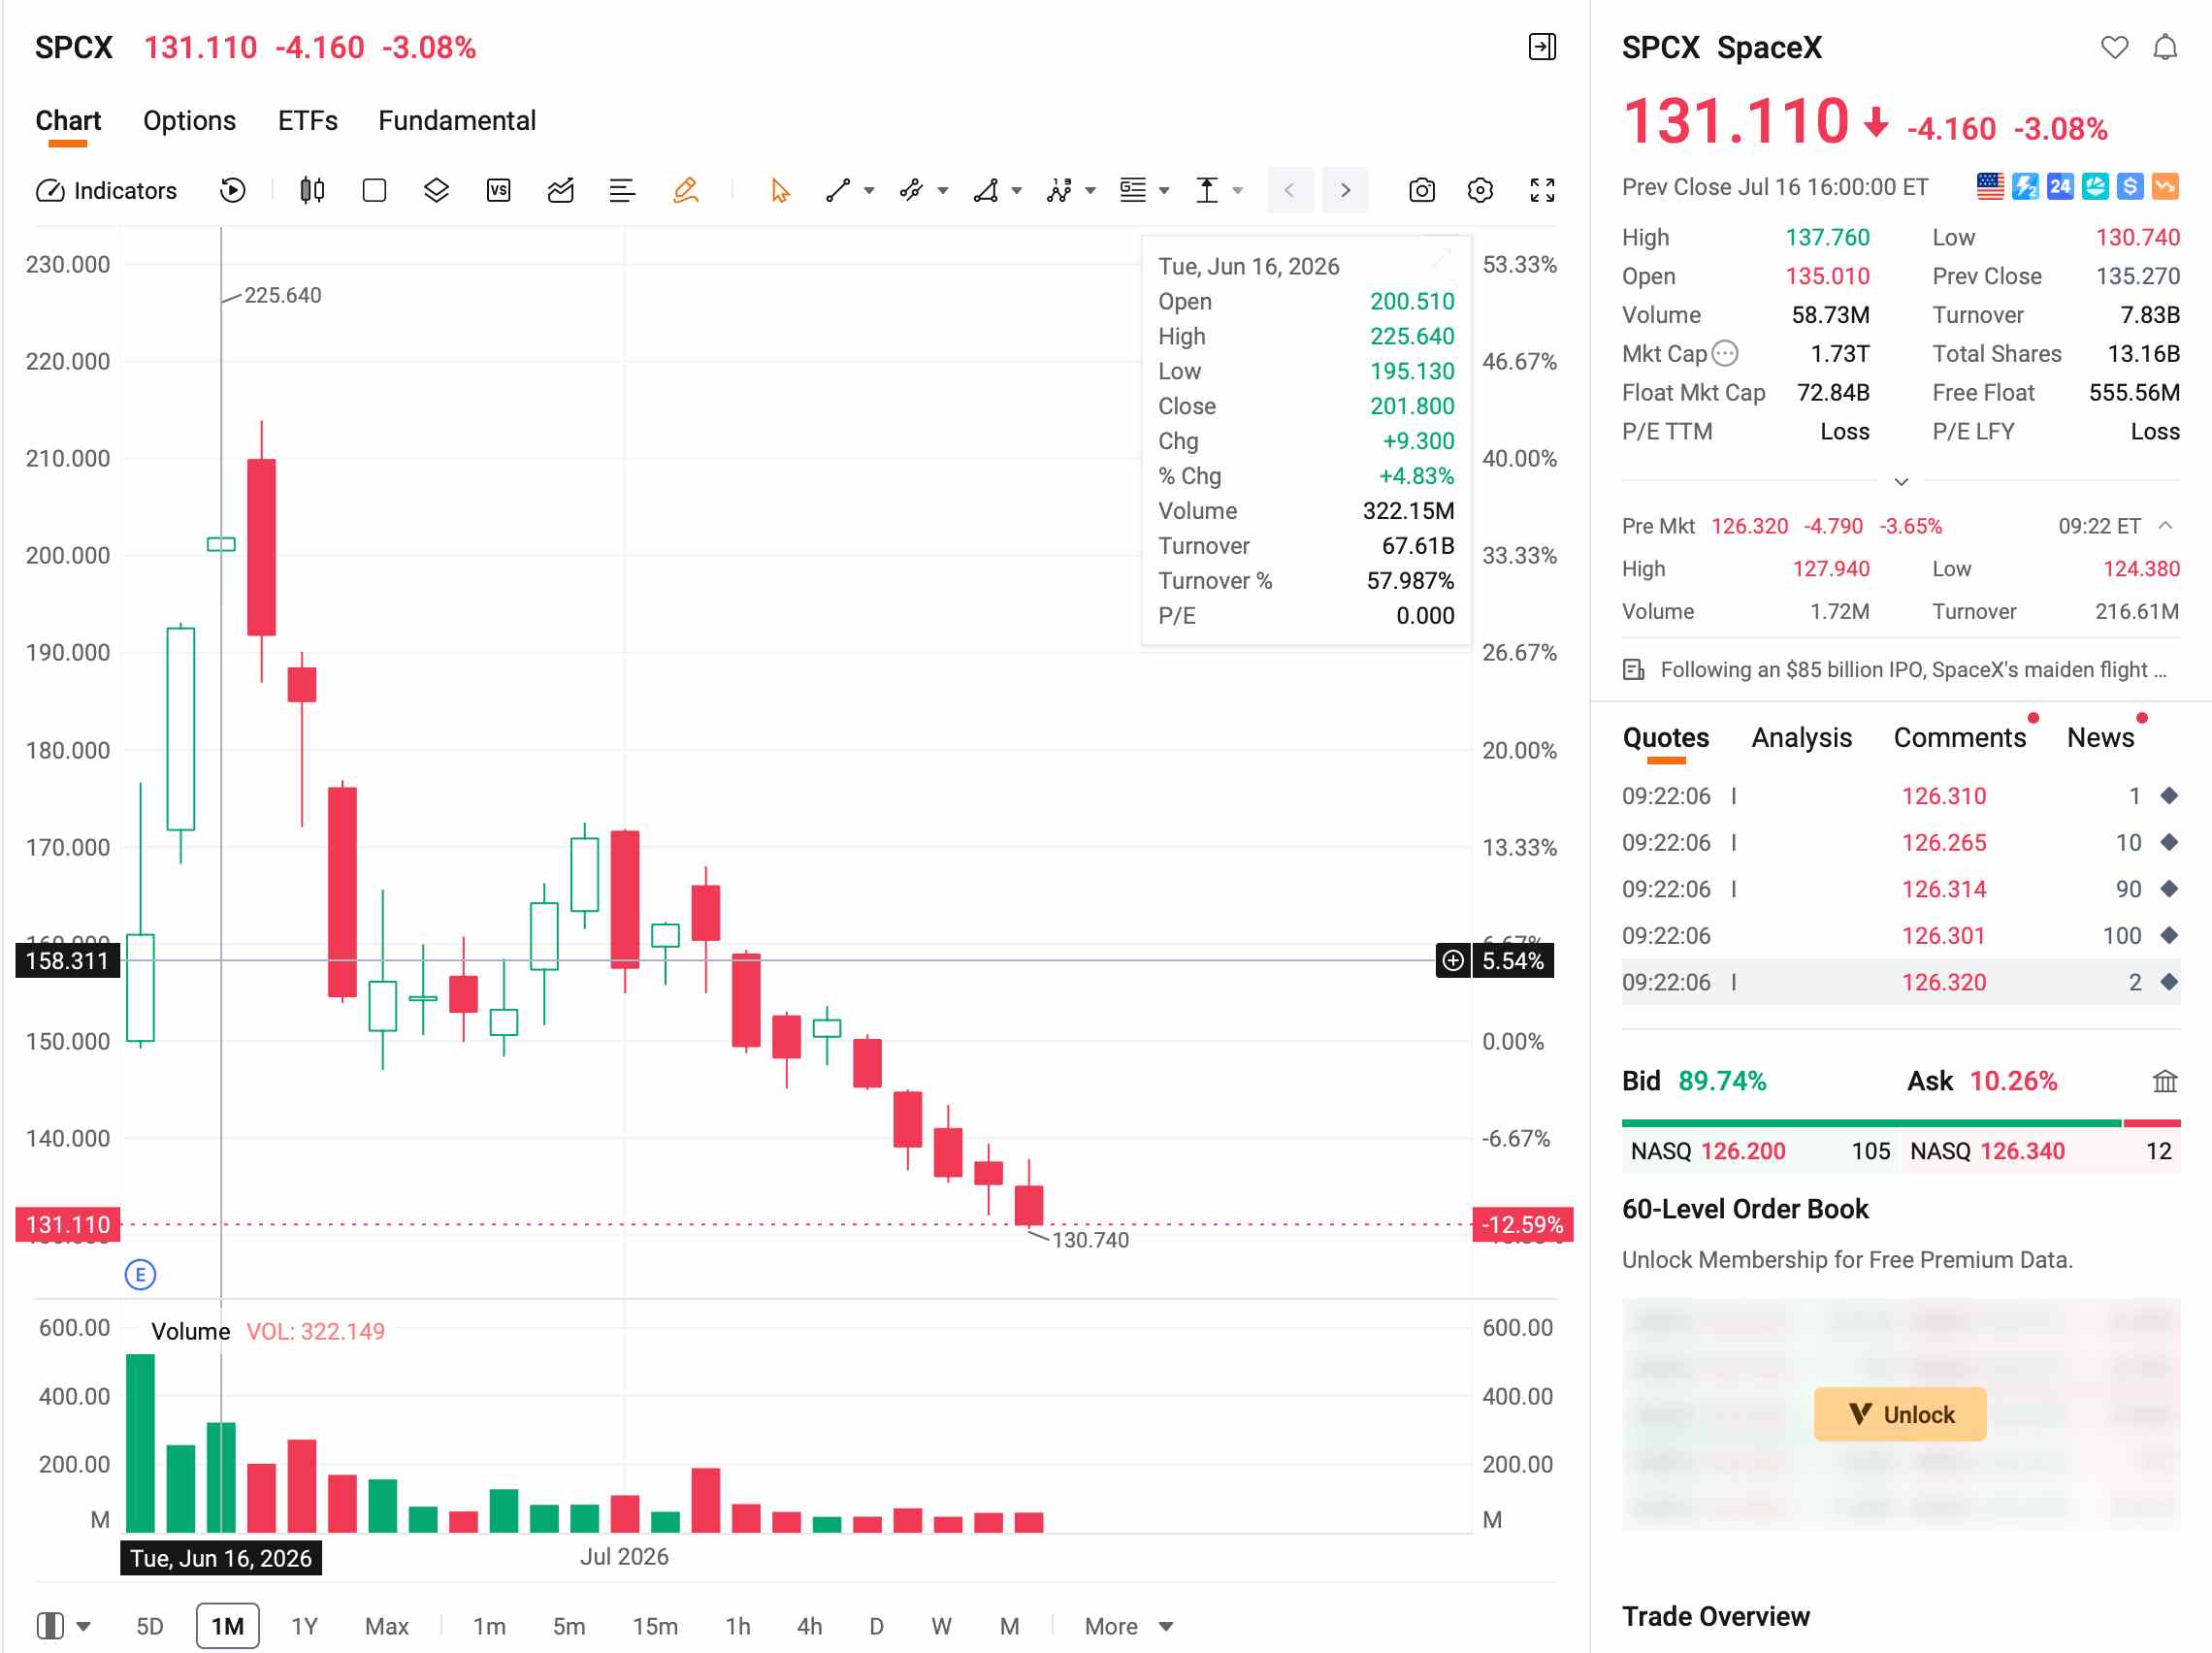Click the chart overlay trend icon
This screenshot has height=1653, width=2212.
560,190
